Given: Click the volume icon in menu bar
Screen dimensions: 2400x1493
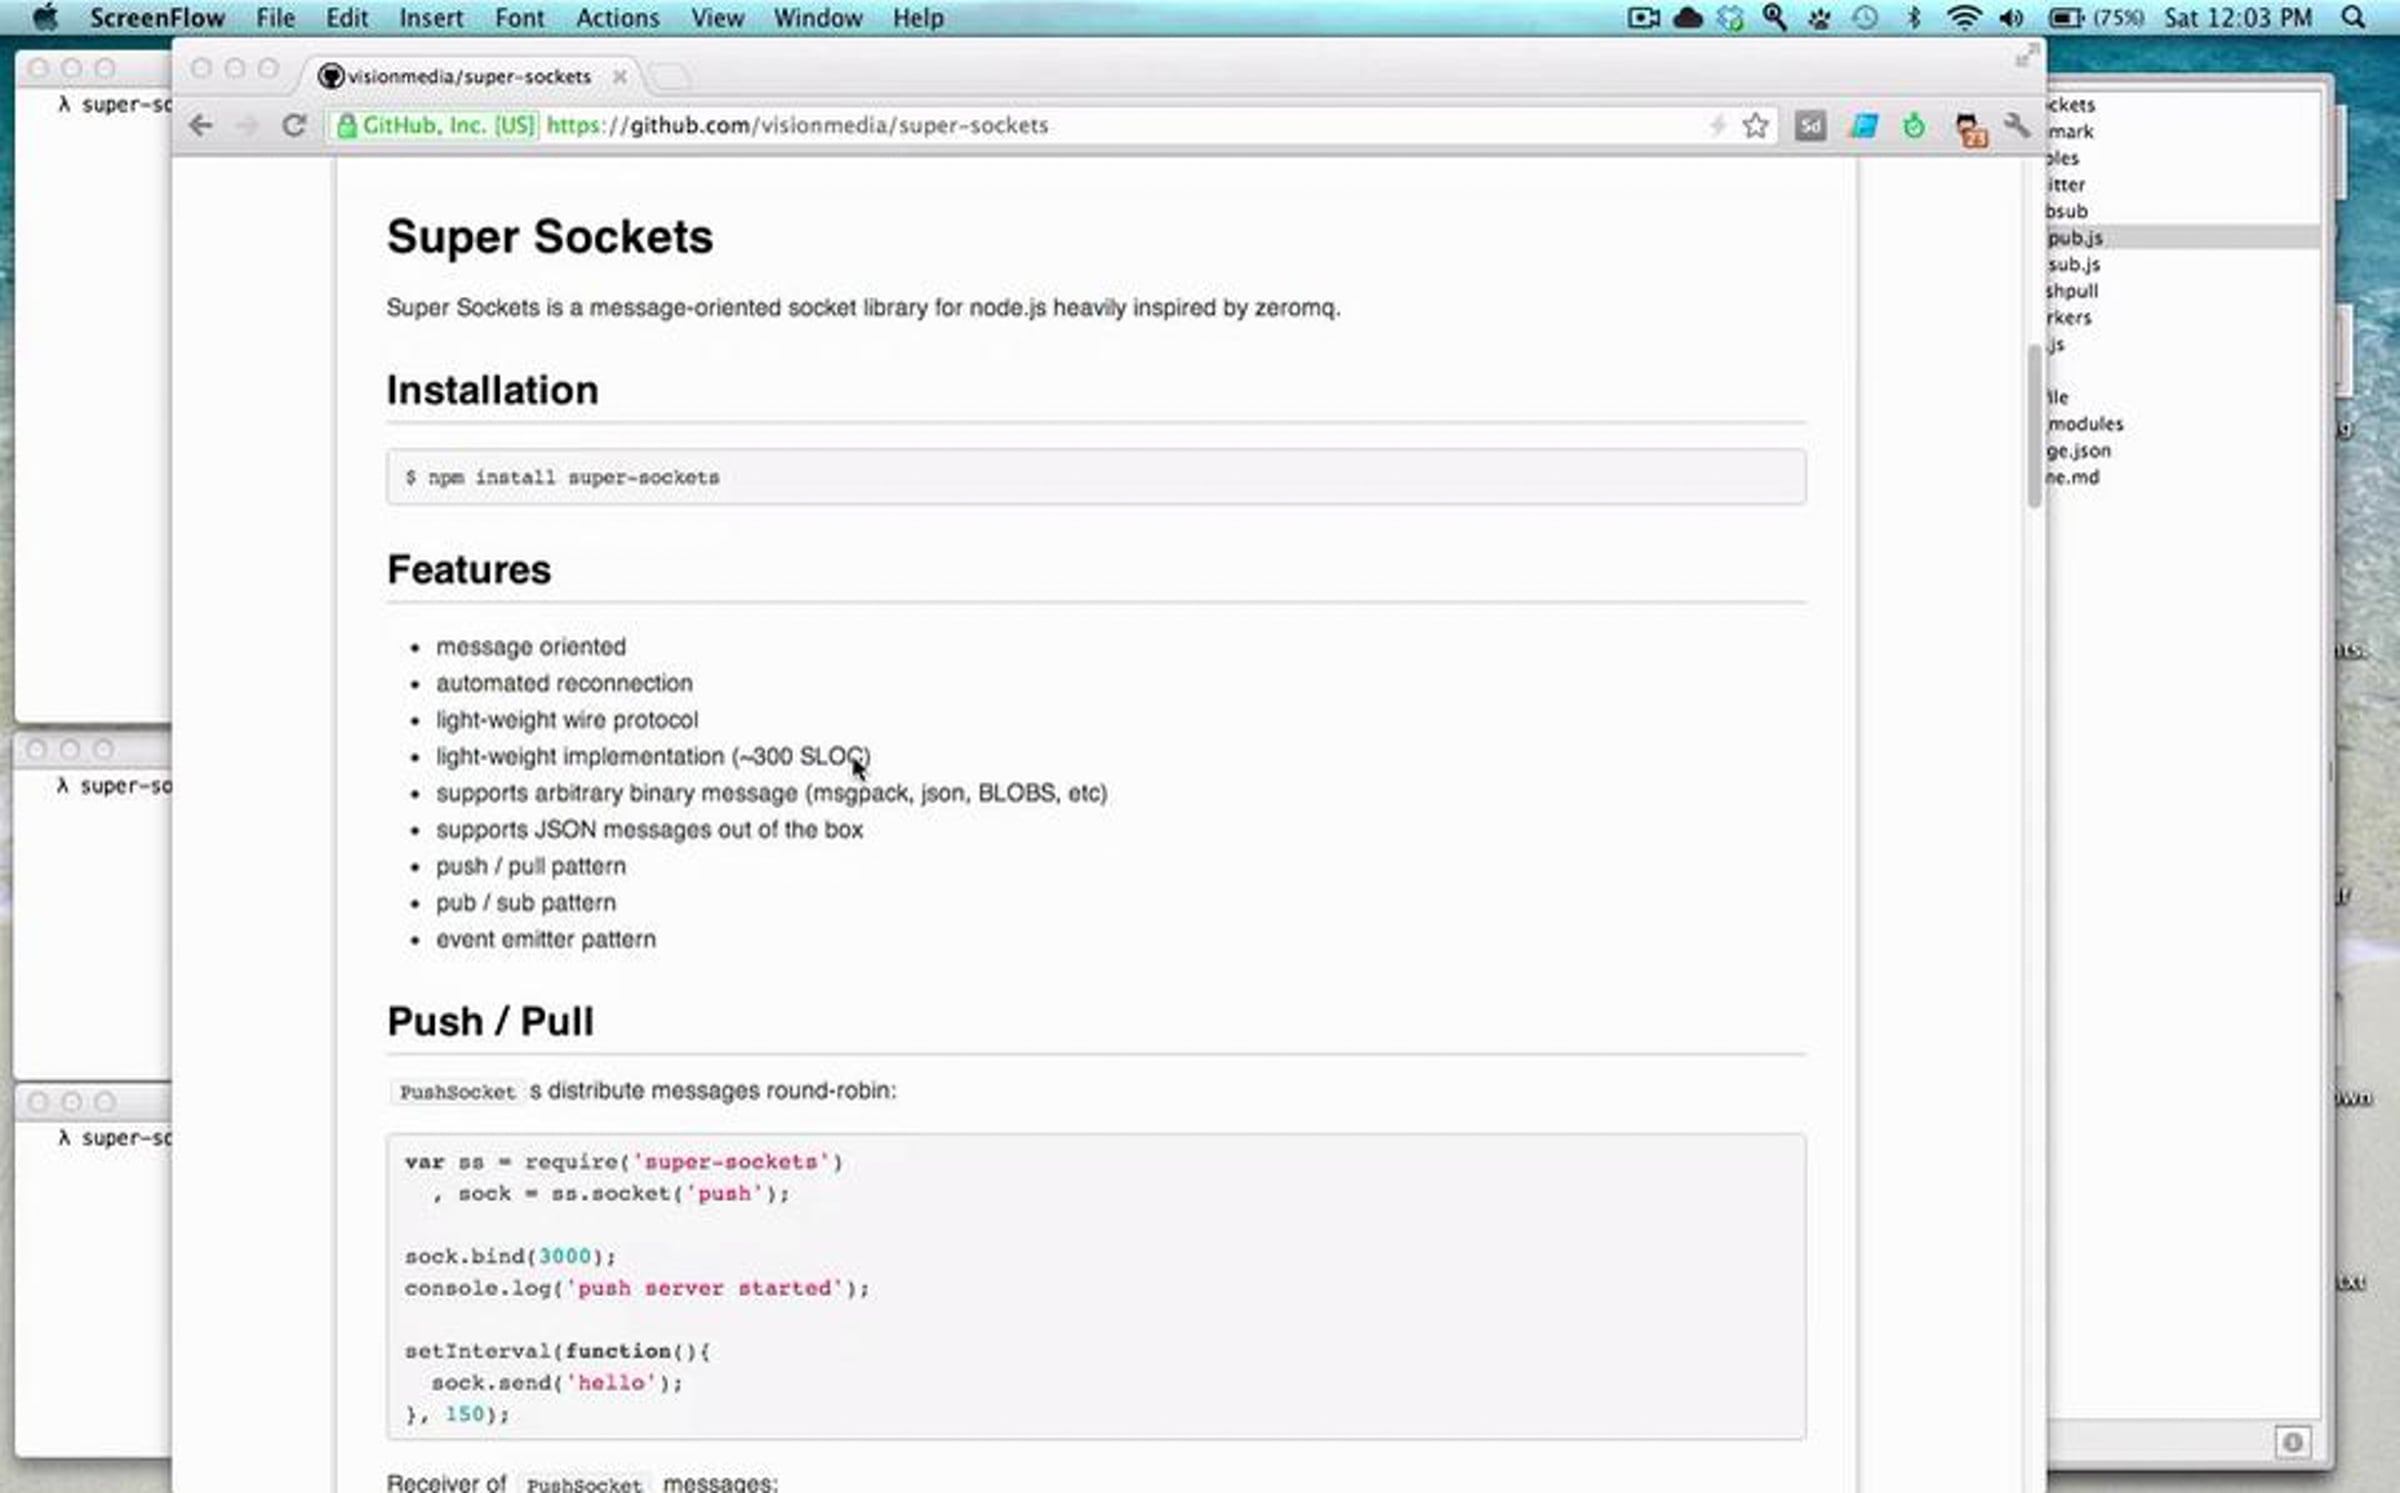Looking at the screenshot, I should (x=2011, y=18).
